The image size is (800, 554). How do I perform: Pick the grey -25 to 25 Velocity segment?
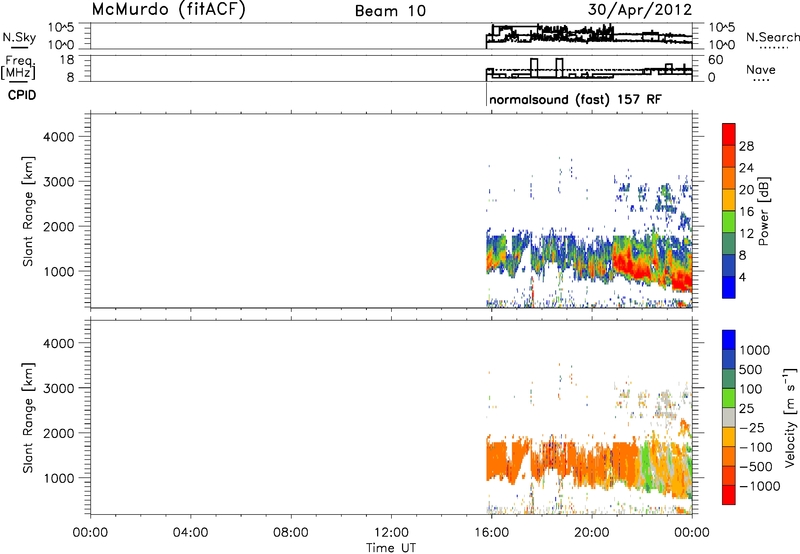729,417
